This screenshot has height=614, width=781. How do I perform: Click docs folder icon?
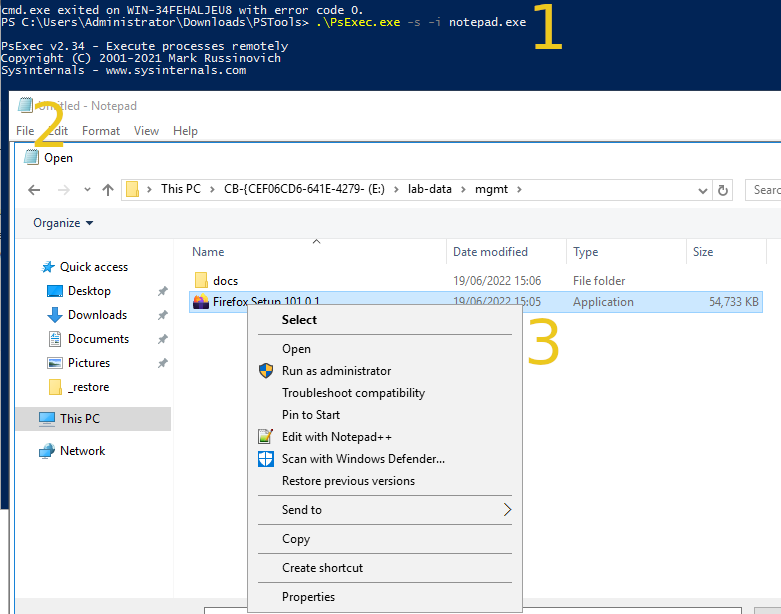pyautogui.click(x=201, y=280)
